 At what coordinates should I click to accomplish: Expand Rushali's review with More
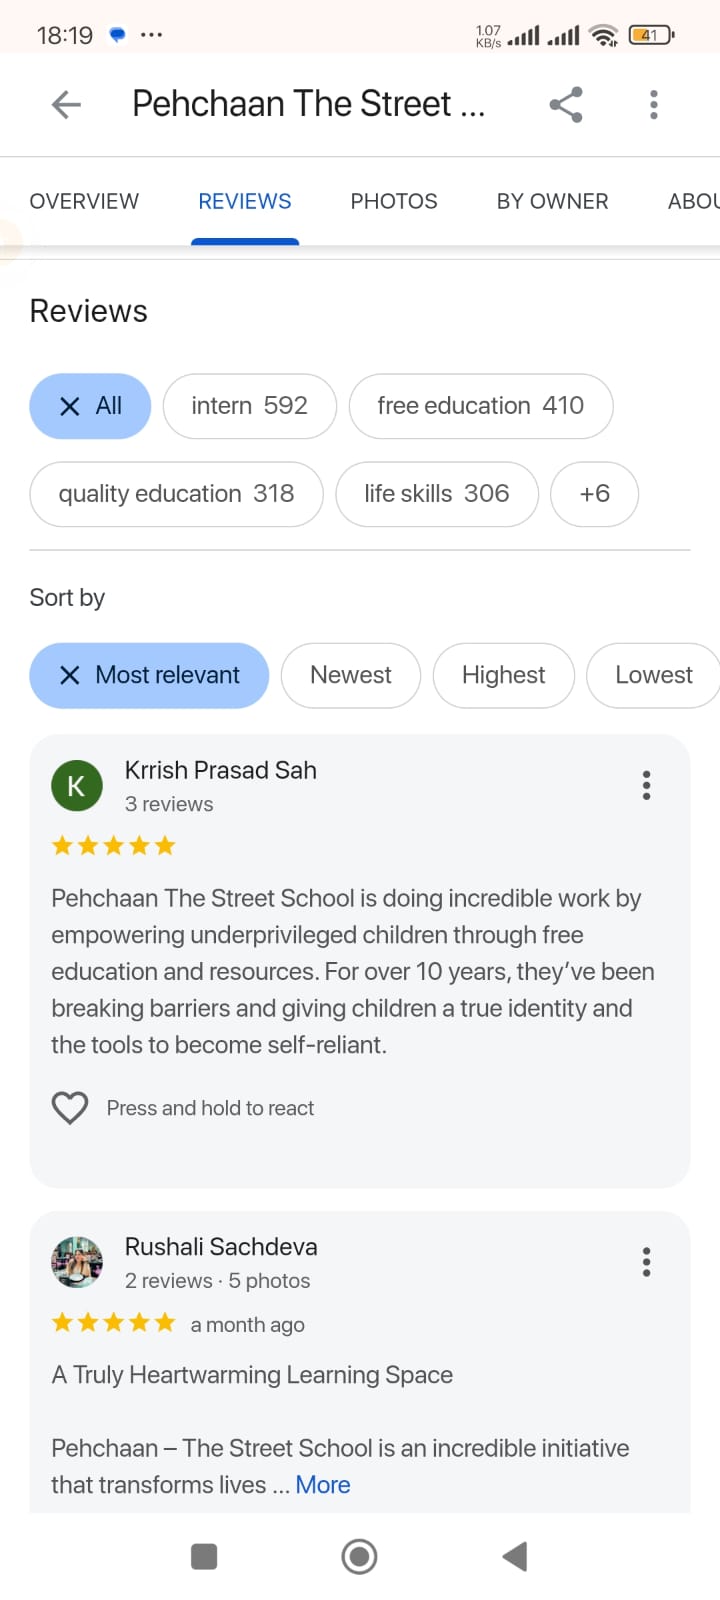[x=323, y=1485]
